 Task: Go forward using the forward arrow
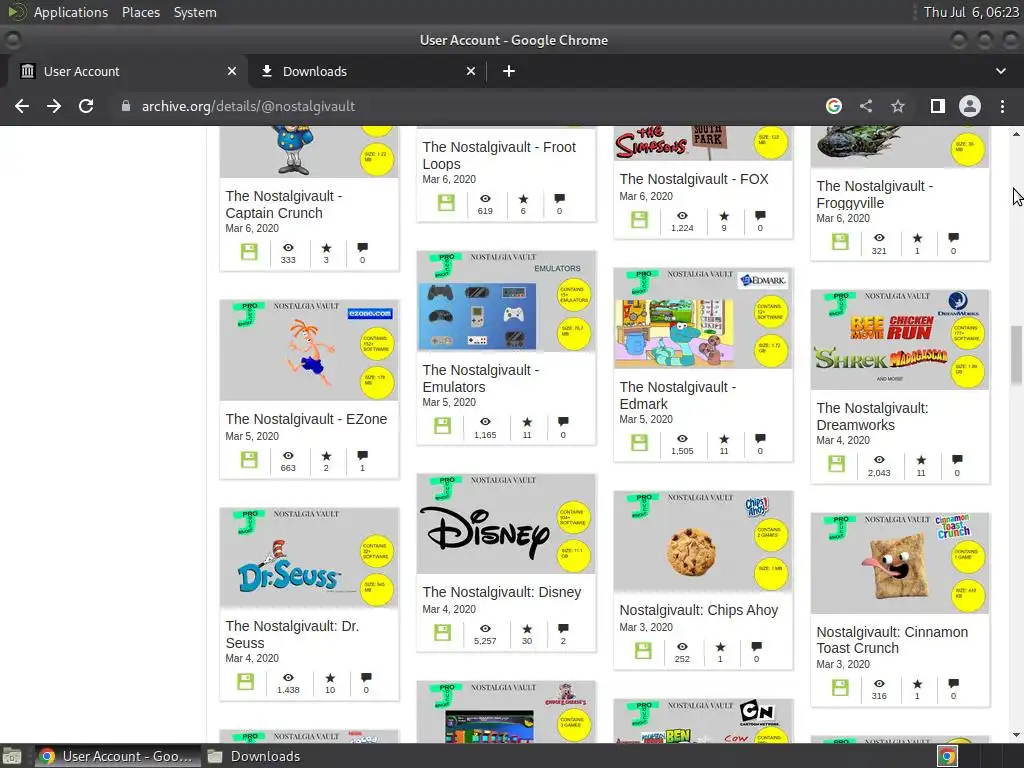click(54, 106)
